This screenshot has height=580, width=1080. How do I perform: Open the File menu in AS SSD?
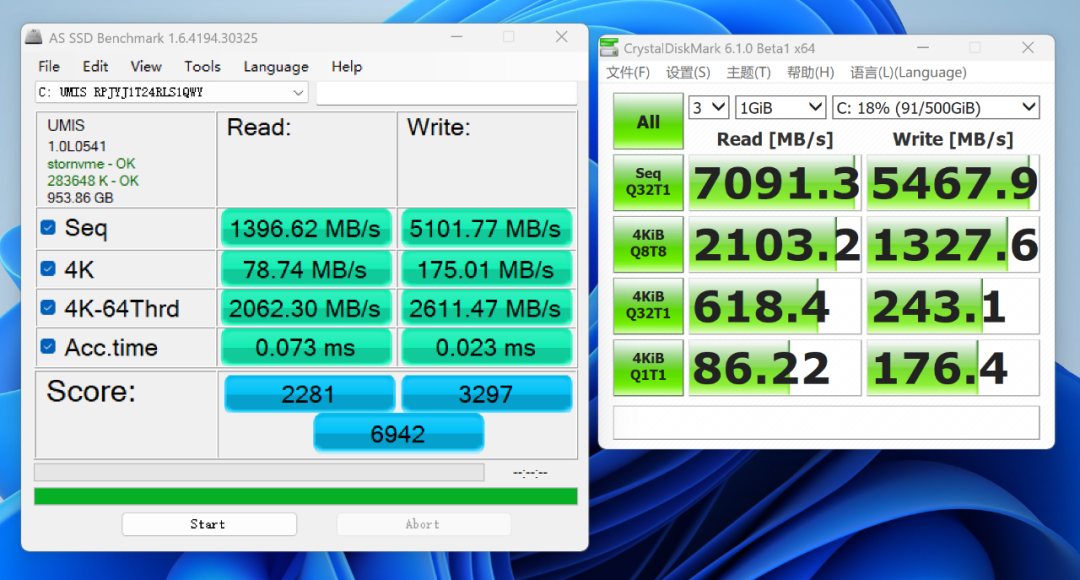coord(49,67)
